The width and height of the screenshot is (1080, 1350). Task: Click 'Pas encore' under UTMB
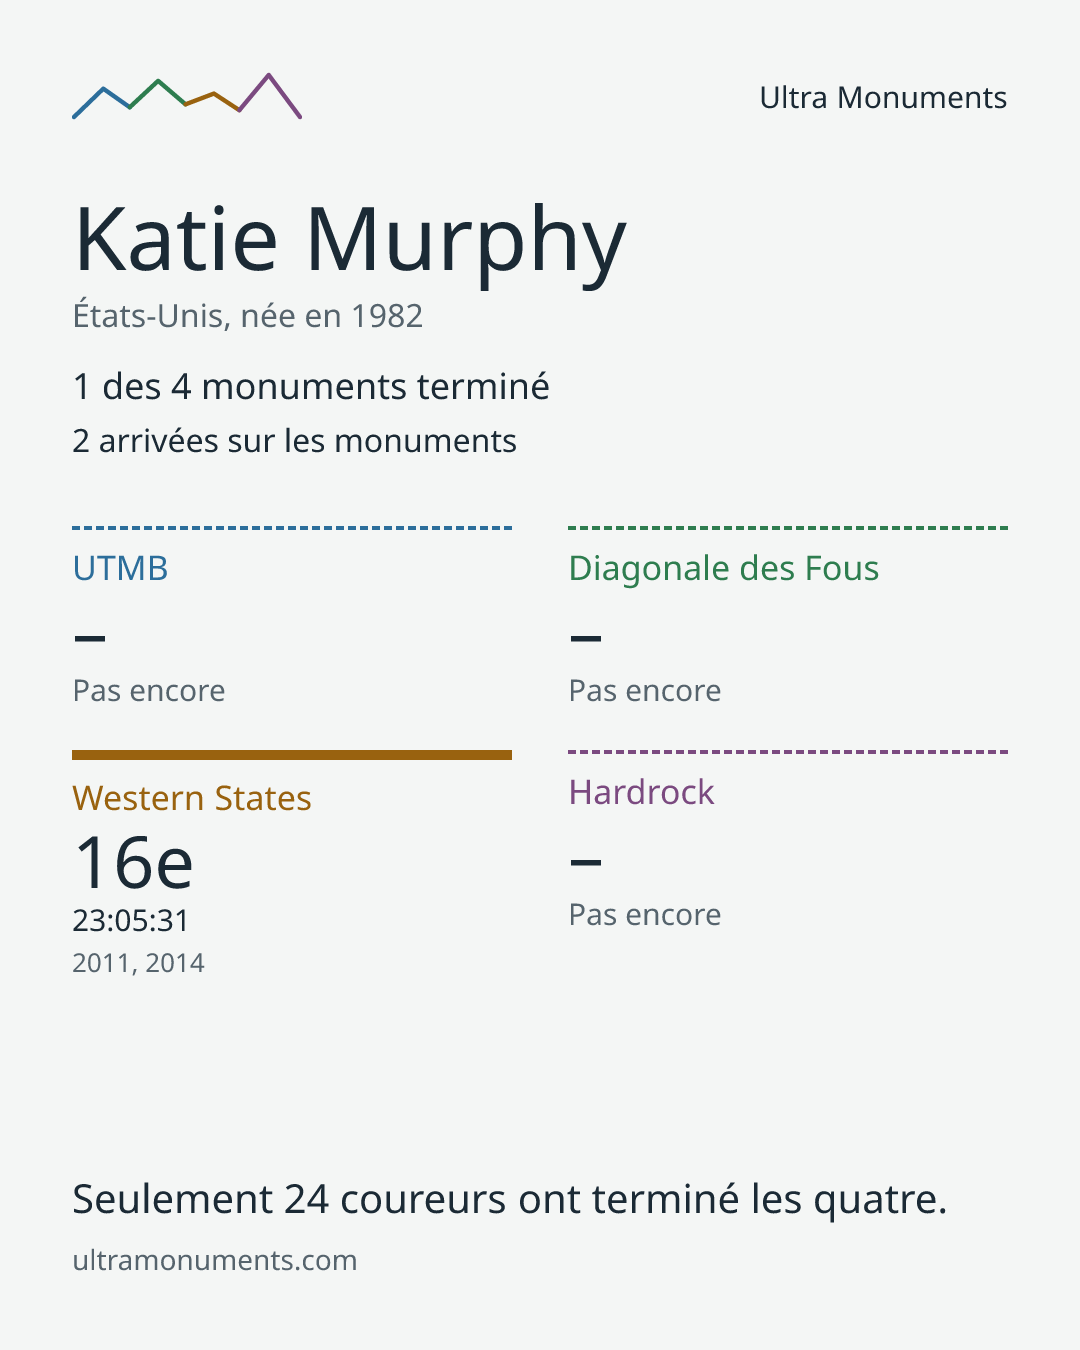(149, 691)
